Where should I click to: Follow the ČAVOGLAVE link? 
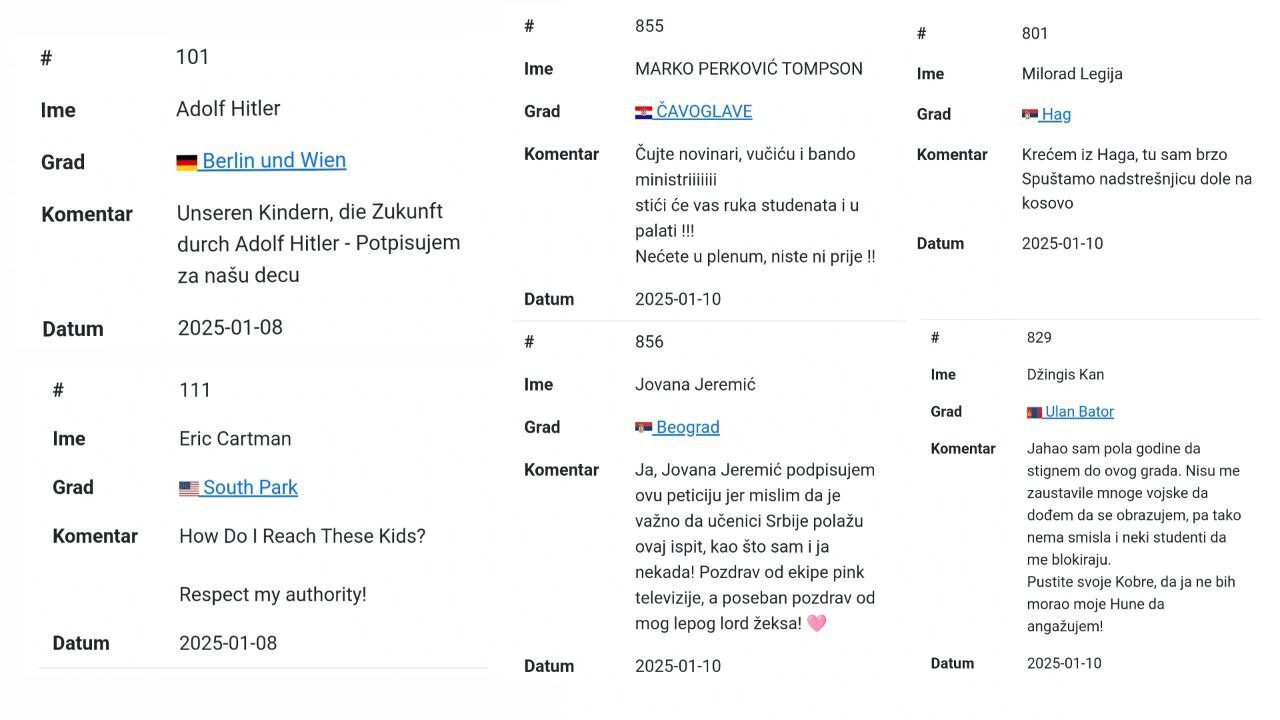click(x=704, y=111)
